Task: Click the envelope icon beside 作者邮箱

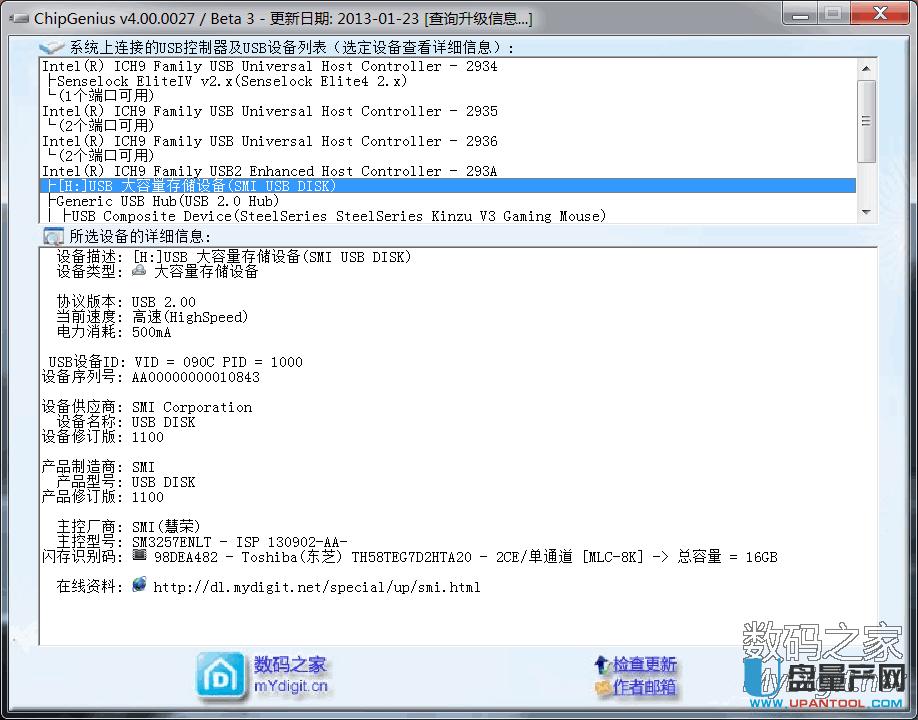Action: tap(601, 687)
